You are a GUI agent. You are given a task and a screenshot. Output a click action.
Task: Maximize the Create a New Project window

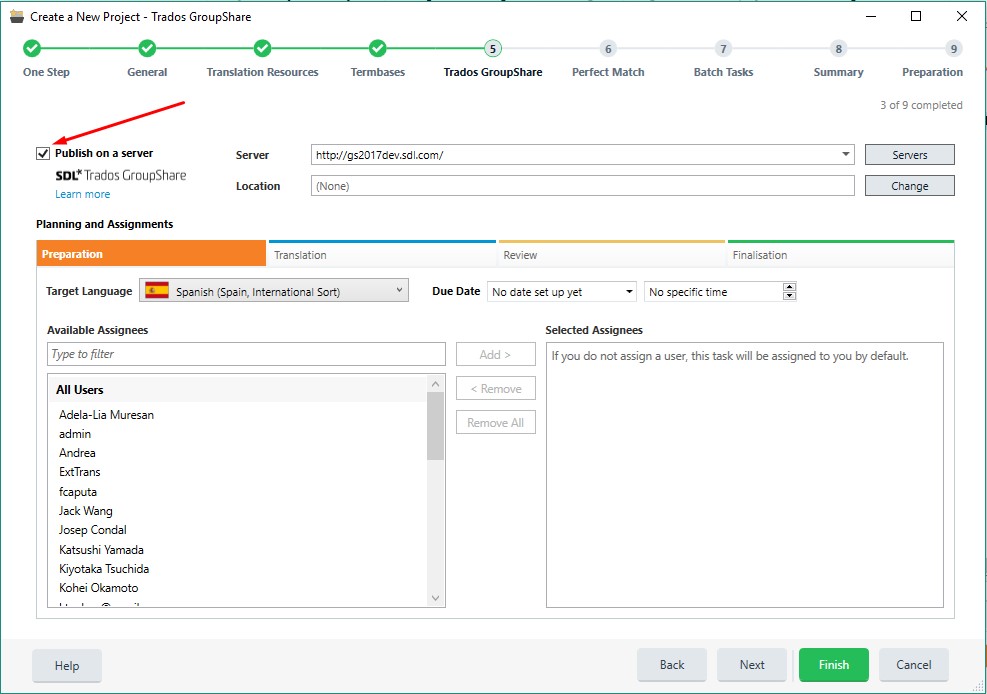916,16
